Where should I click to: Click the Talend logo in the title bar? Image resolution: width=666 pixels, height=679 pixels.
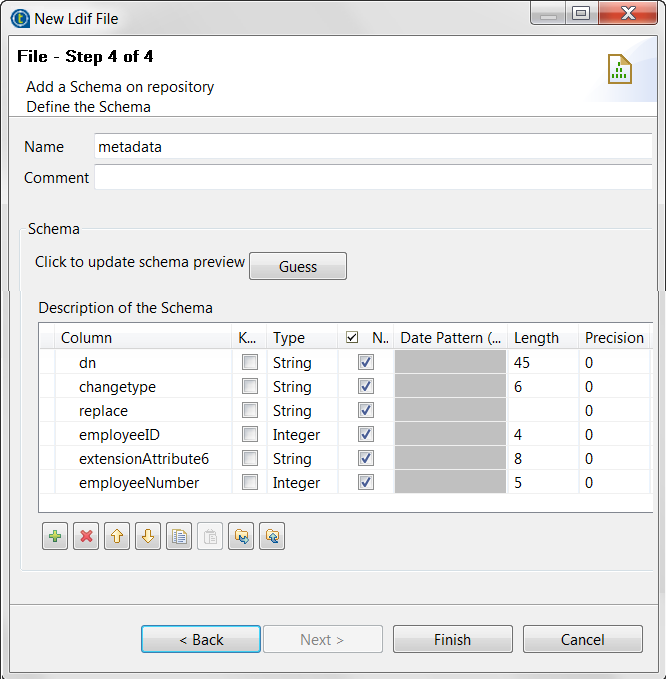(x=20, y=19)
